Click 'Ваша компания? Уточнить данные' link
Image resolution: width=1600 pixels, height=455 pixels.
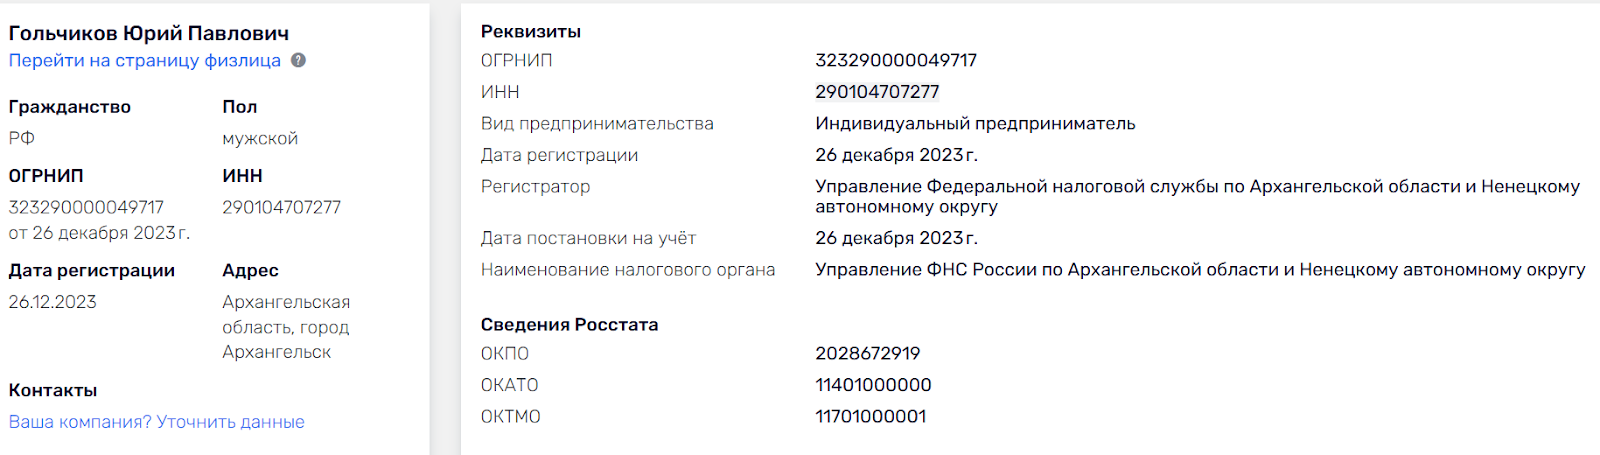(x=157, y=422)
